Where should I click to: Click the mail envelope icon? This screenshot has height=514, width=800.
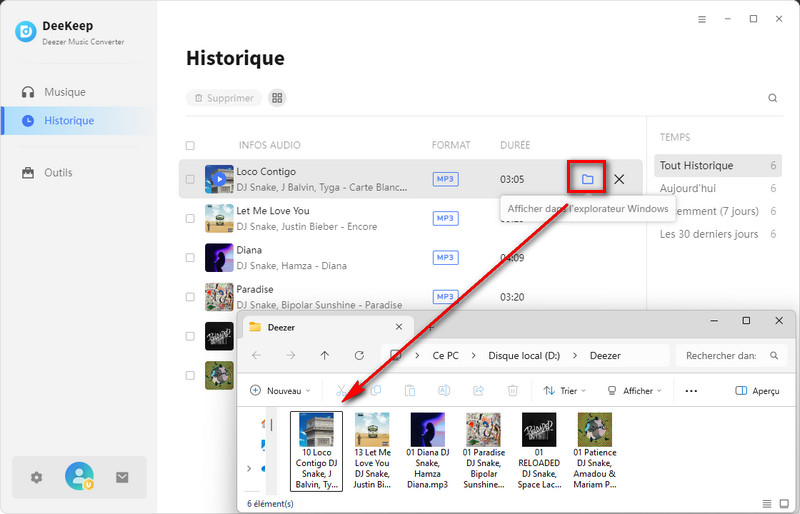pyautogui.click(x=122, y=477)
